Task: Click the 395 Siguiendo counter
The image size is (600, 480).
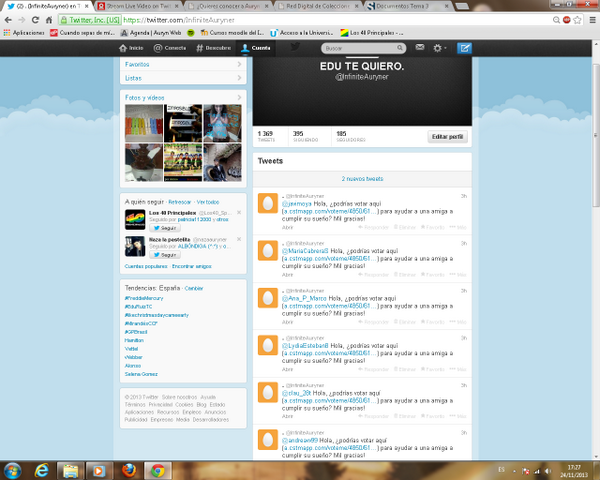Action: [x=305, y=136]
